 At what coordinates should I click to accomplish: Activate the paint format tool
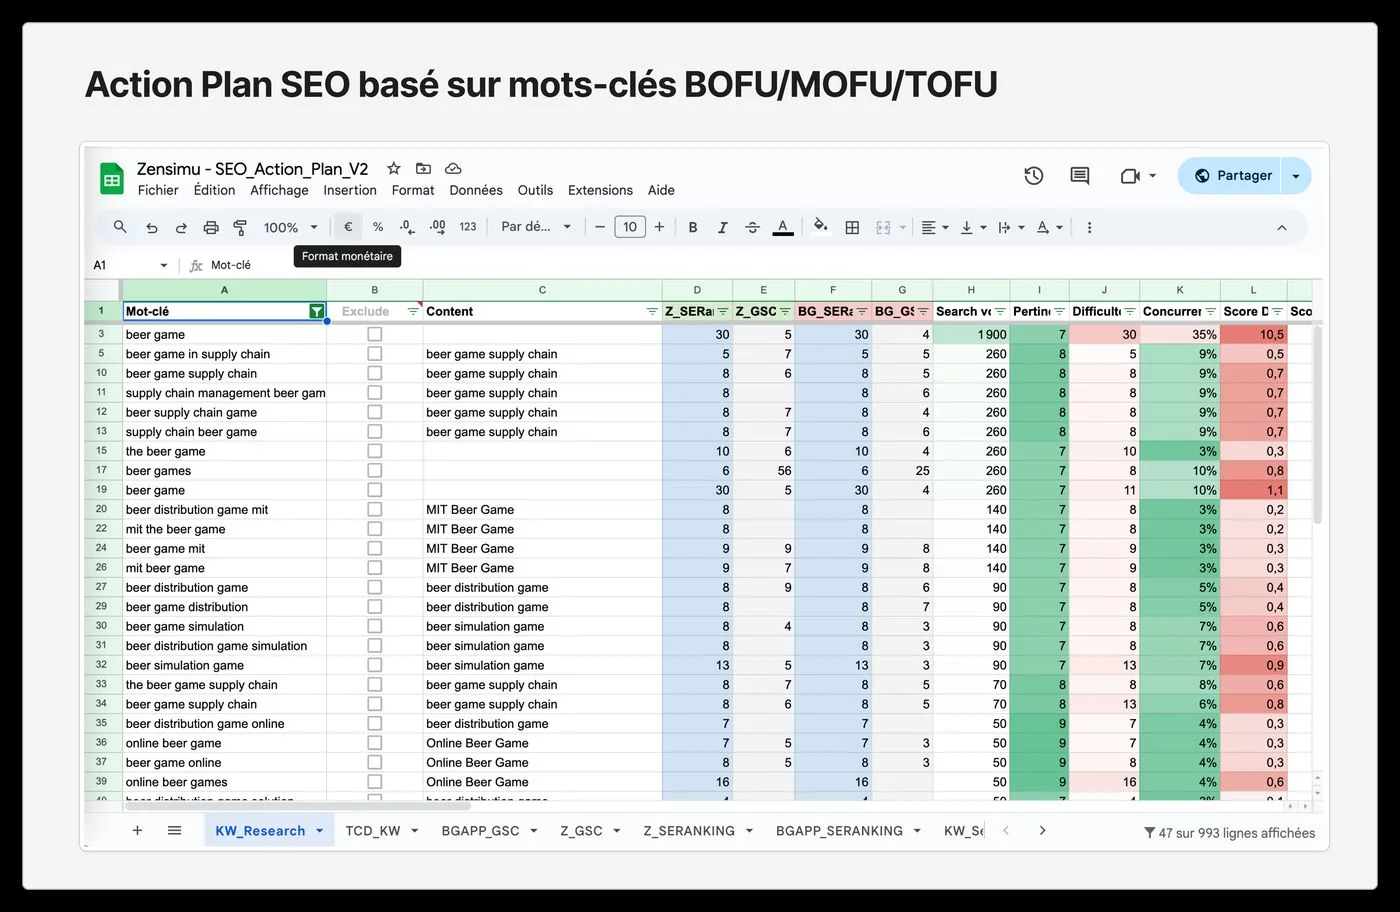point(240,228)
